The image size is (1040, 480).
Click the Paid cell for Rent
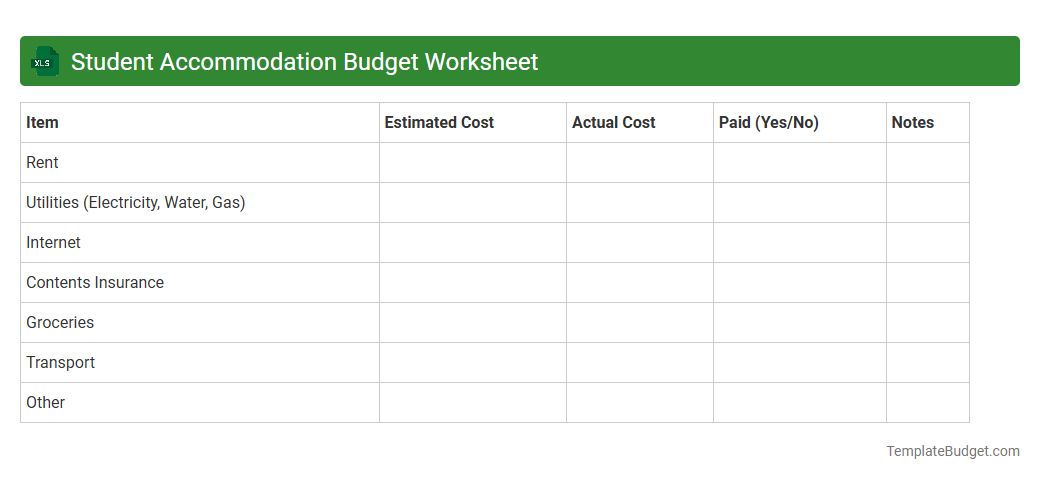pos(800,162)
